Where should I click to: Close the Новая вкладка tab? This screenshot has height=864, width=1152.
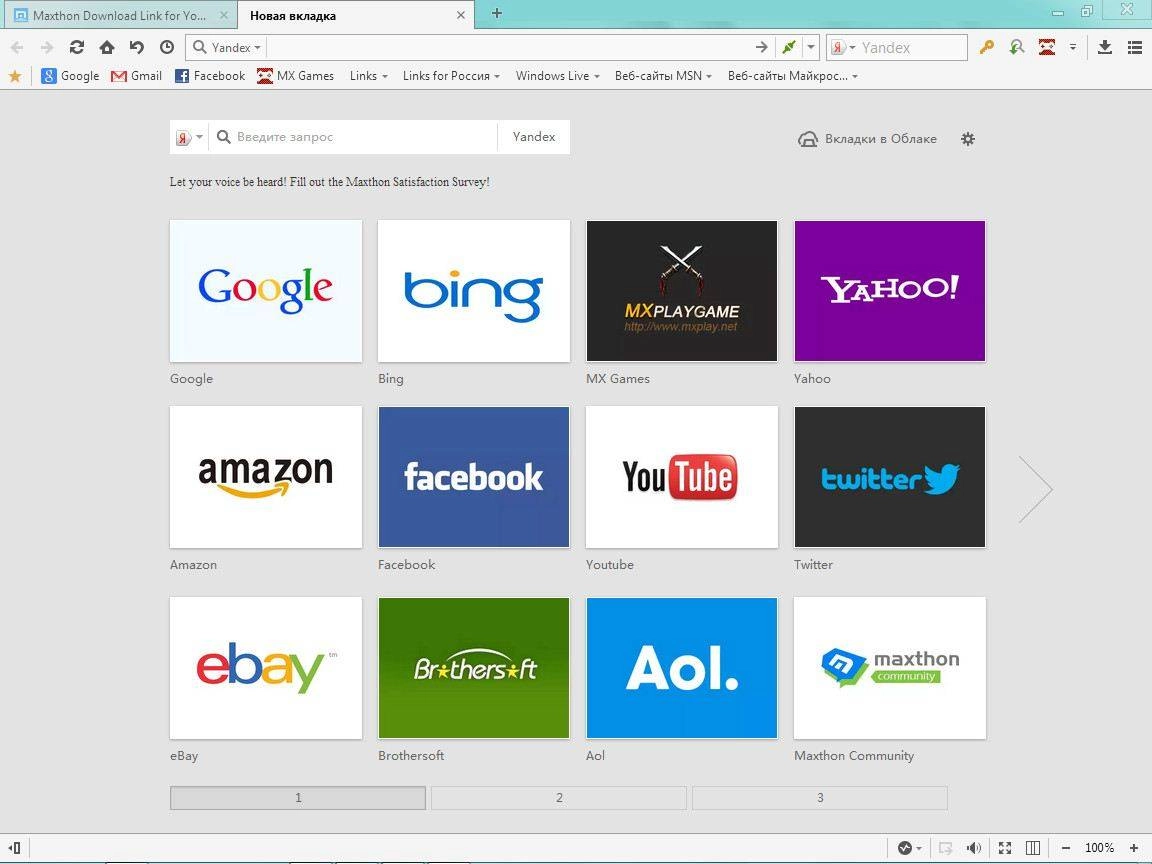pyautogui.click(x=461, y=15)
